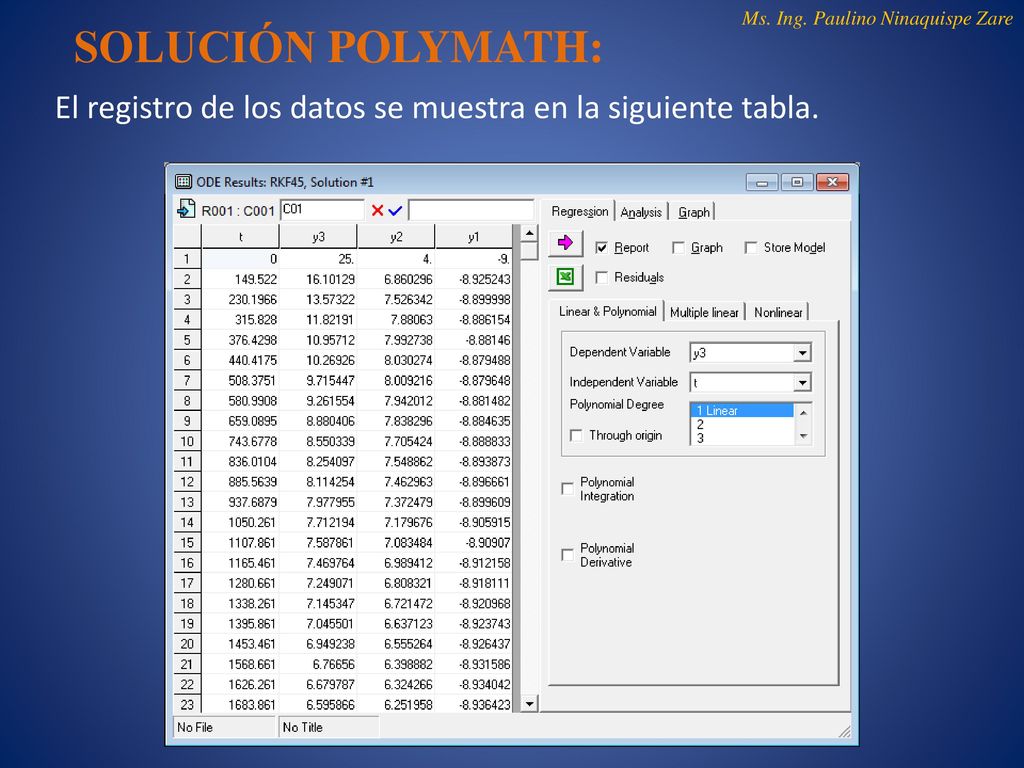1024x768 pixels.
Task: Click the magenta arrow run regression icon
Action: pos(565,243)
